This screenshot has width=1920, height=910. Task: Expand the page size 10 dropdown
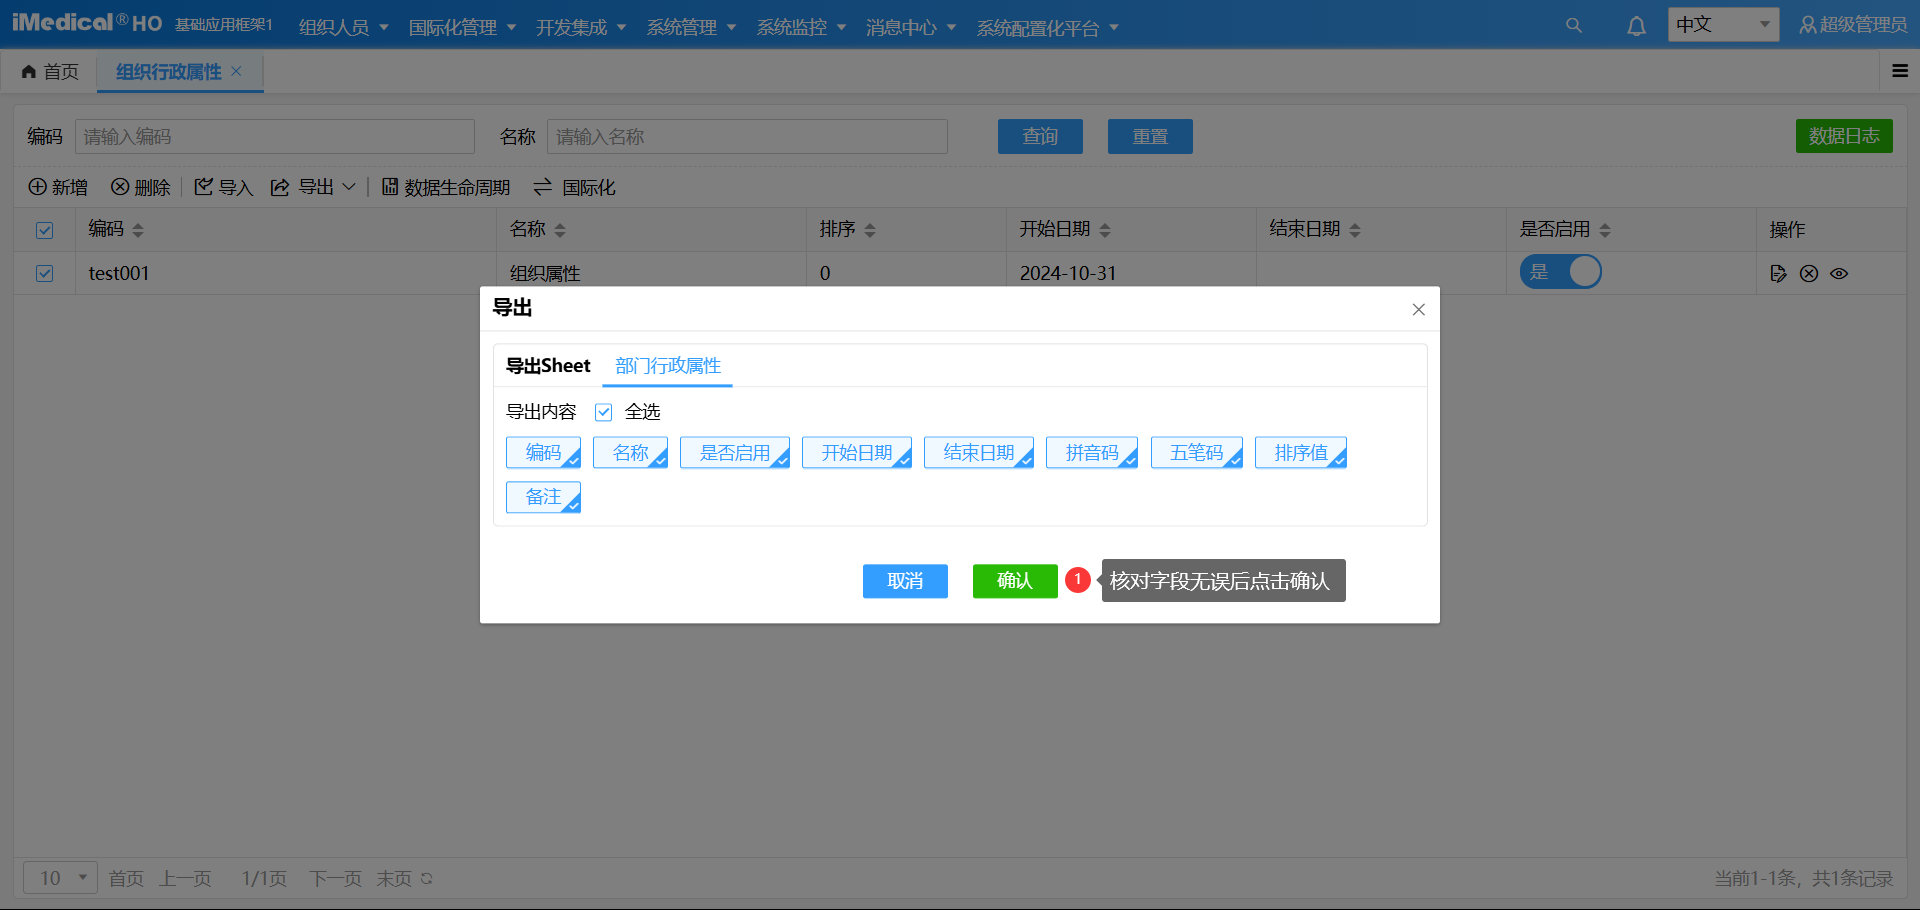click(x=61, y=878)
